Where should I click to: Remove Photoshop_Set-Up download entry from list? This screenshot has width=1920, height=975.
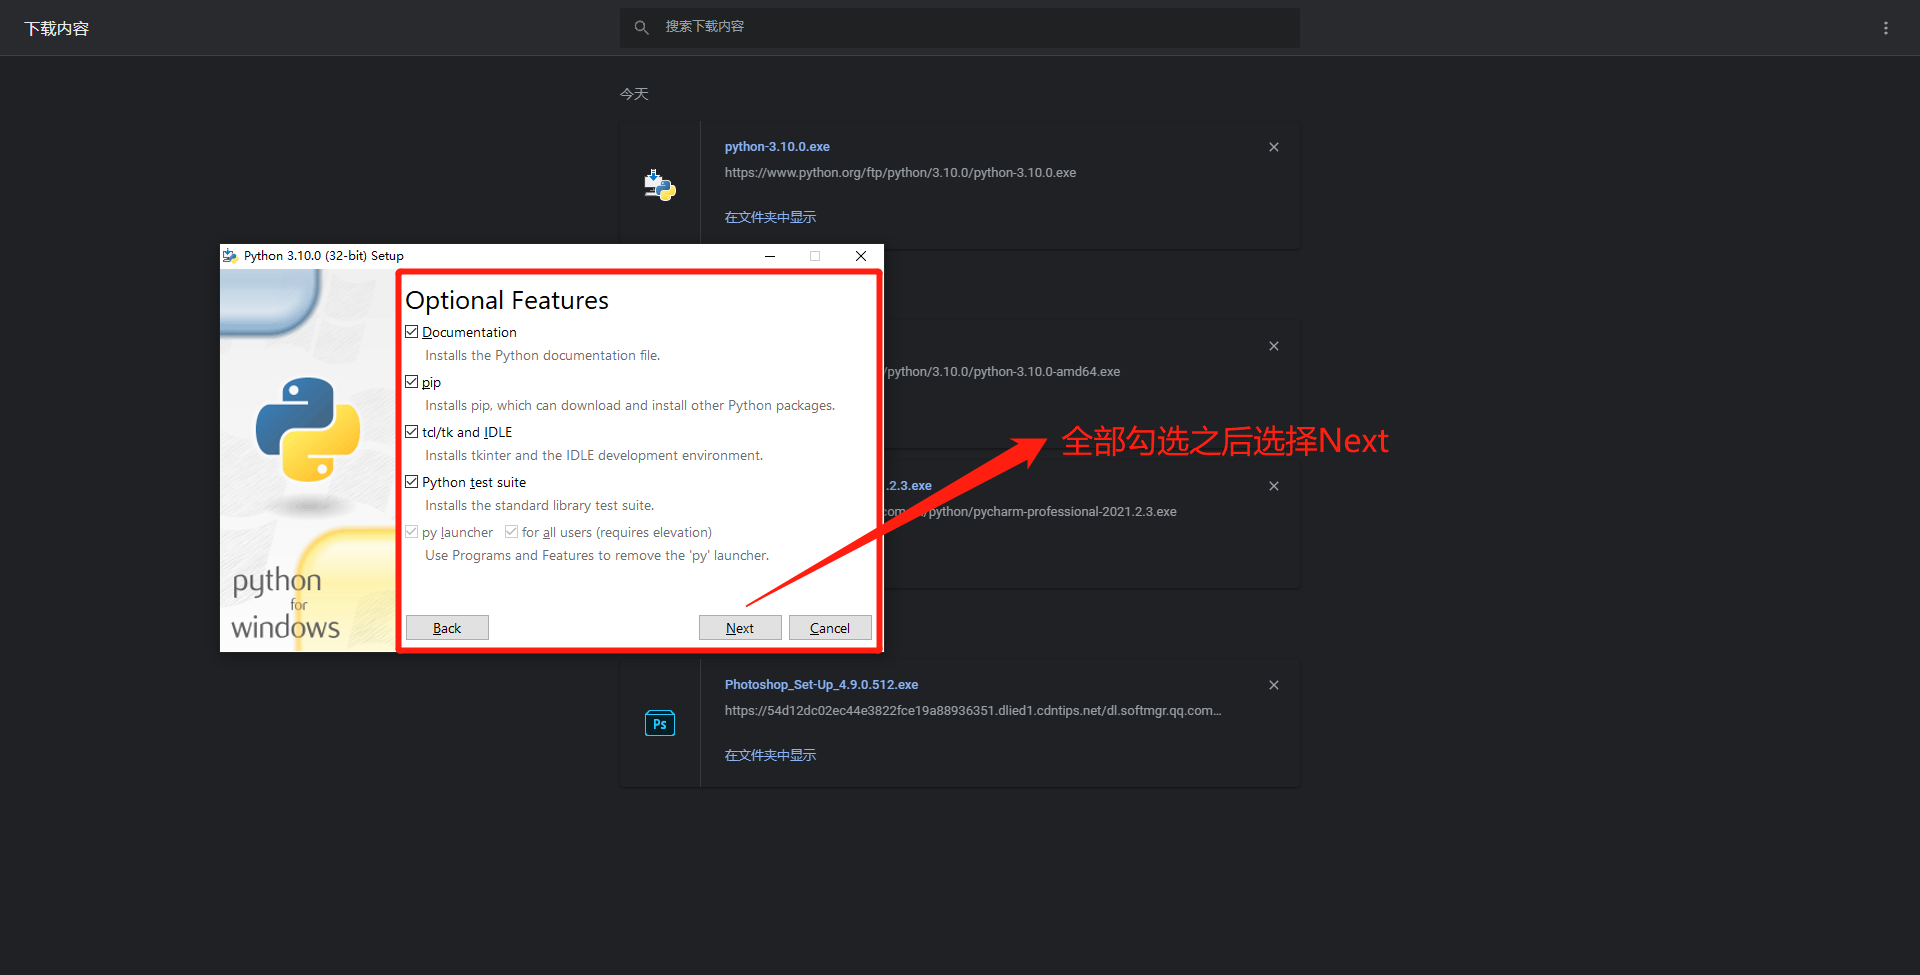pyautogui.click(x=1274, y=685)
